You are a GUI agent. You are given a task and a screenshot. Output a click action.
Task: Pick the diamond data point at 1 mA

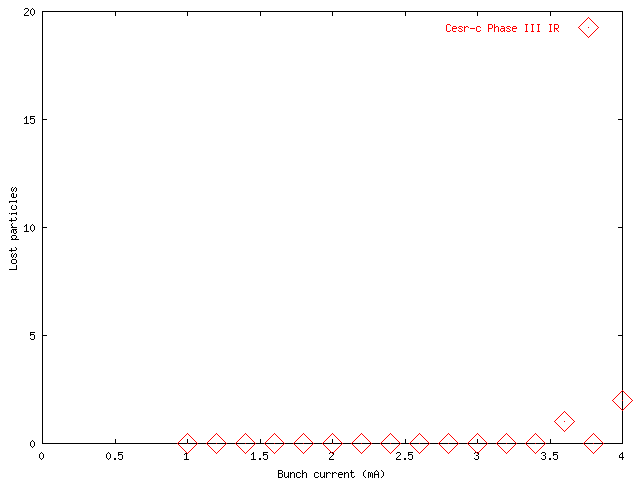pos(188,443)
